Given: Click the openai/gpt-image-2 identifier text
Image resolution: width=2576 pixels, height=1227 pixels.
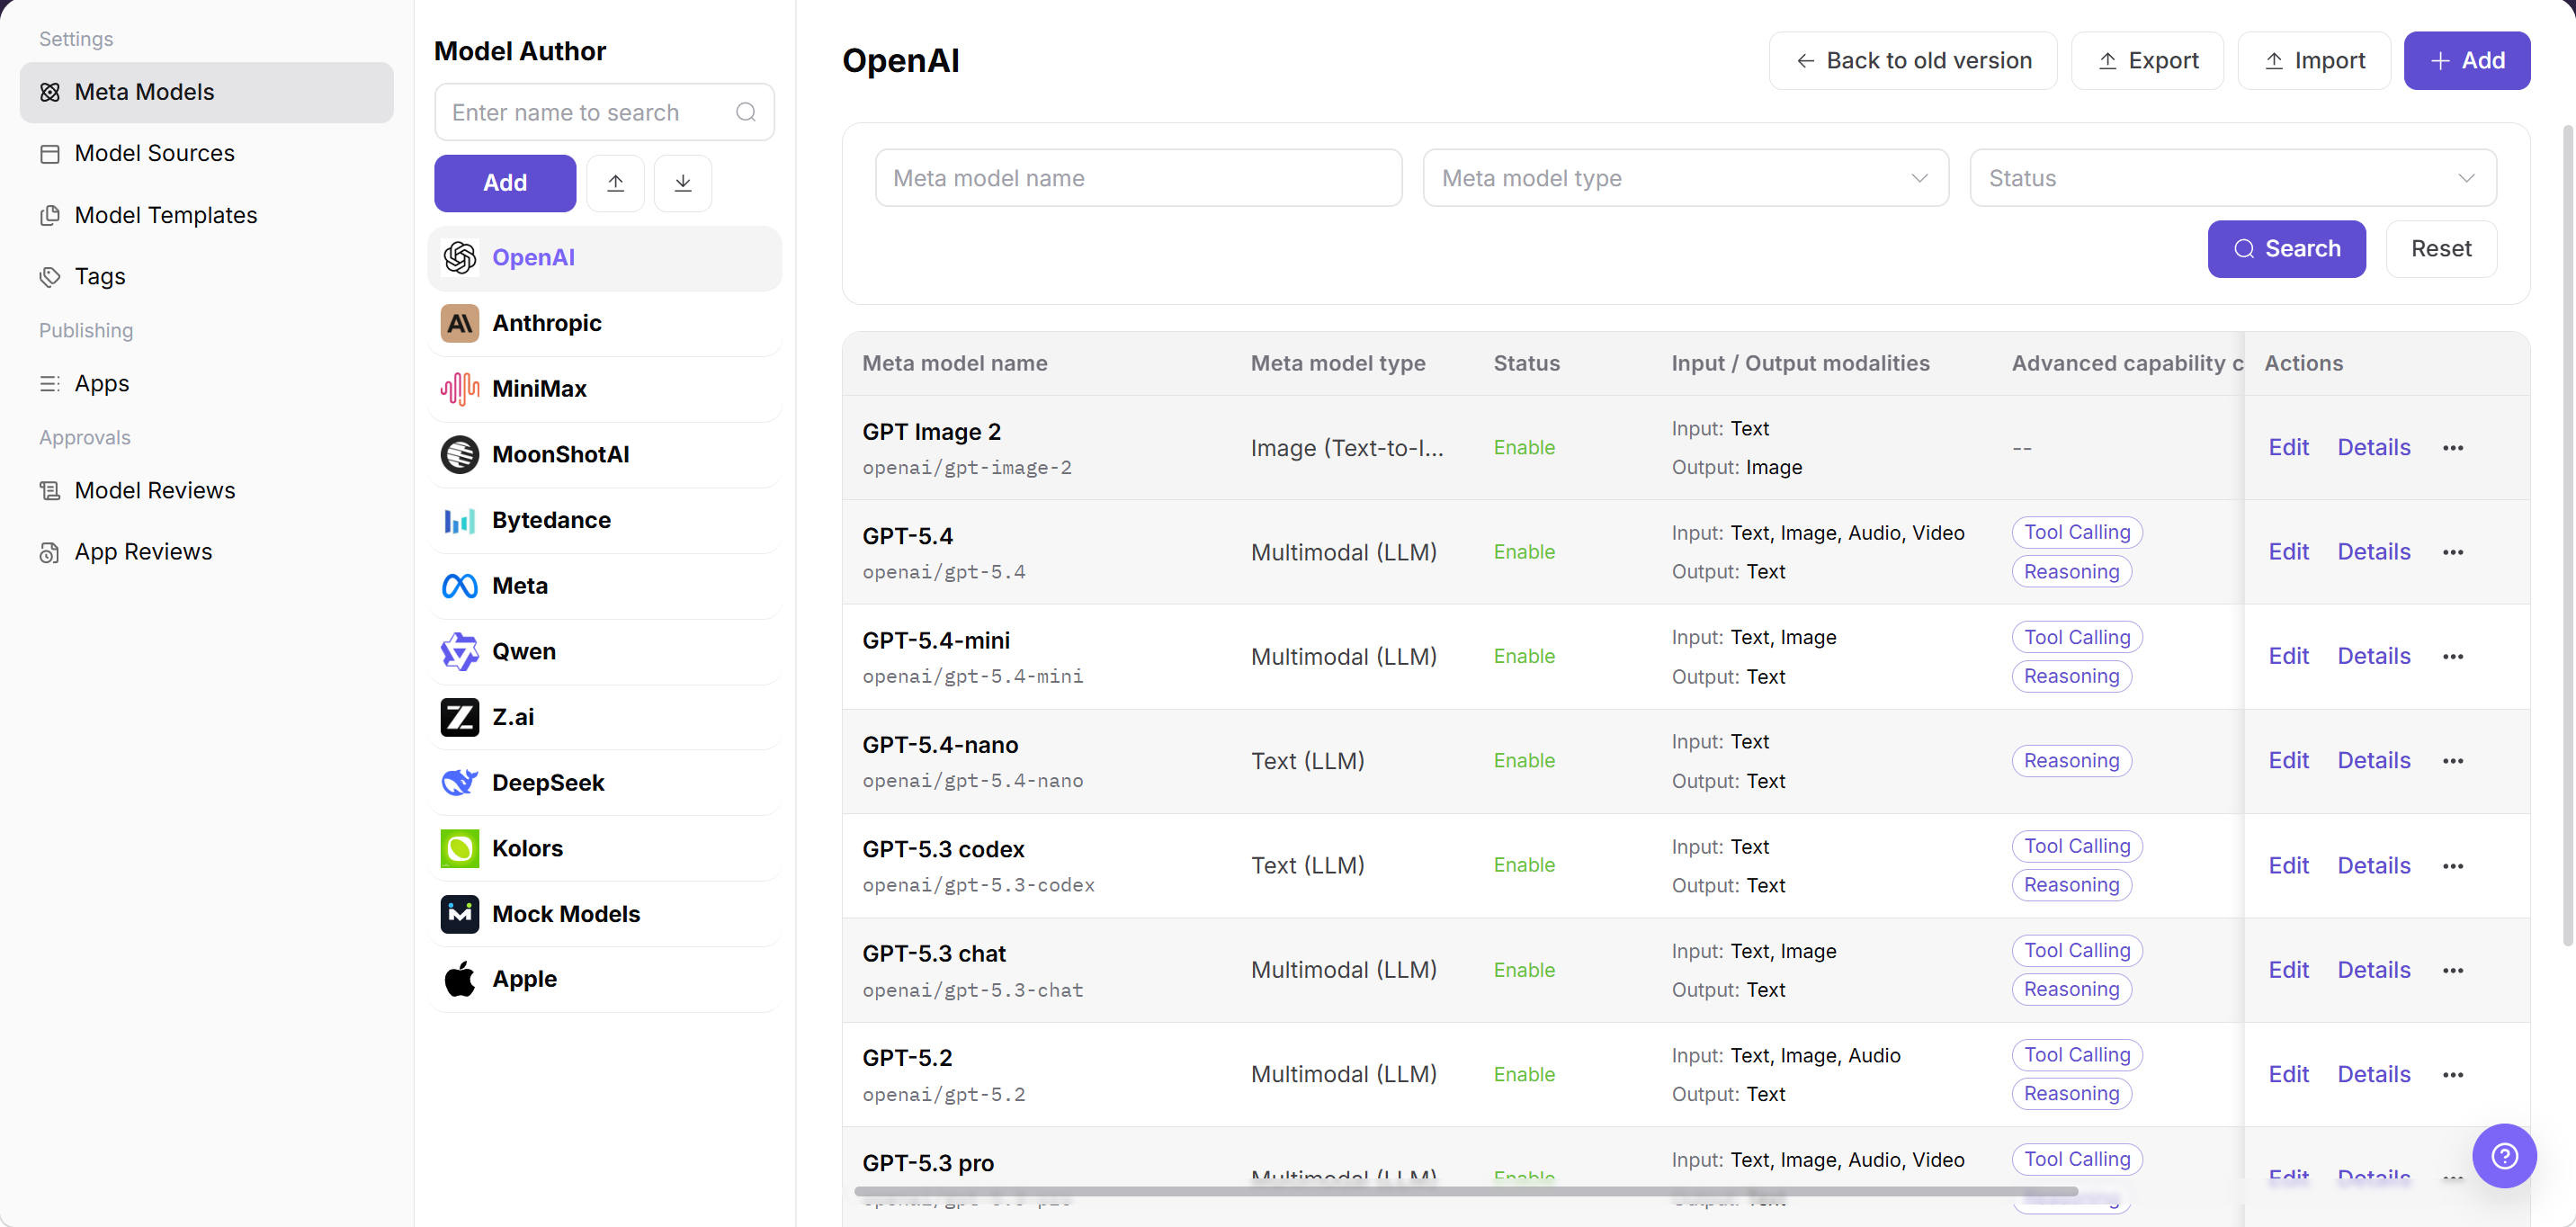Looking at the screenshot, I should pyautogui.click(x=966, y=468).
